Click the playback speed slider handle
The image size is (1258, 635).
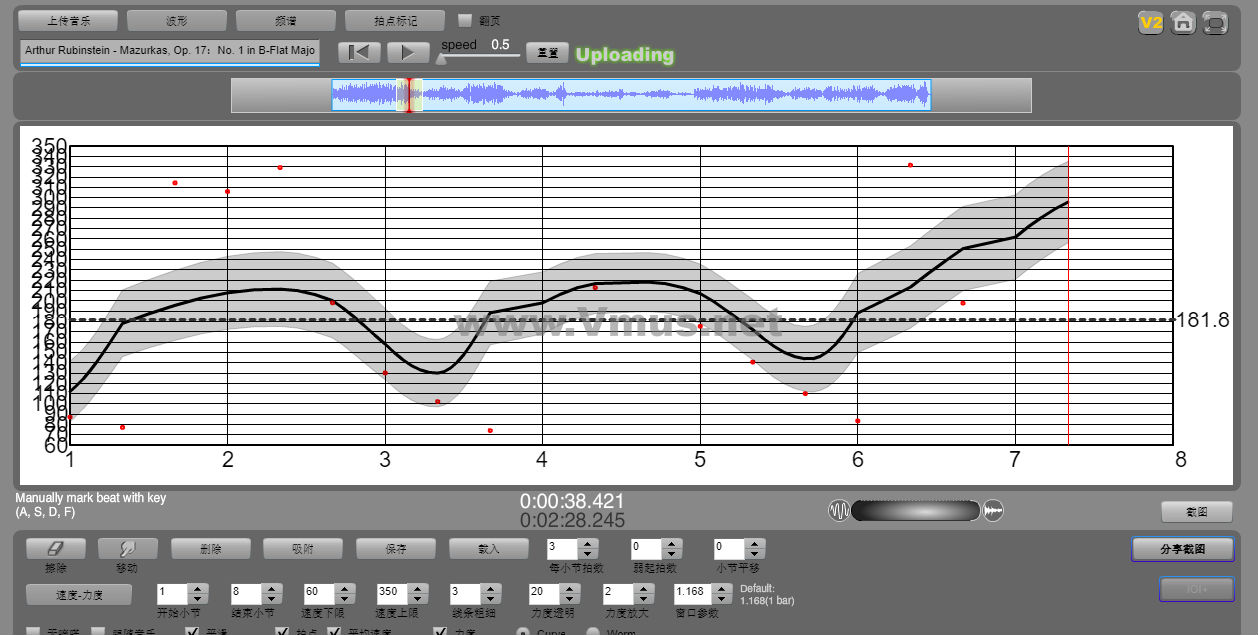441,59
